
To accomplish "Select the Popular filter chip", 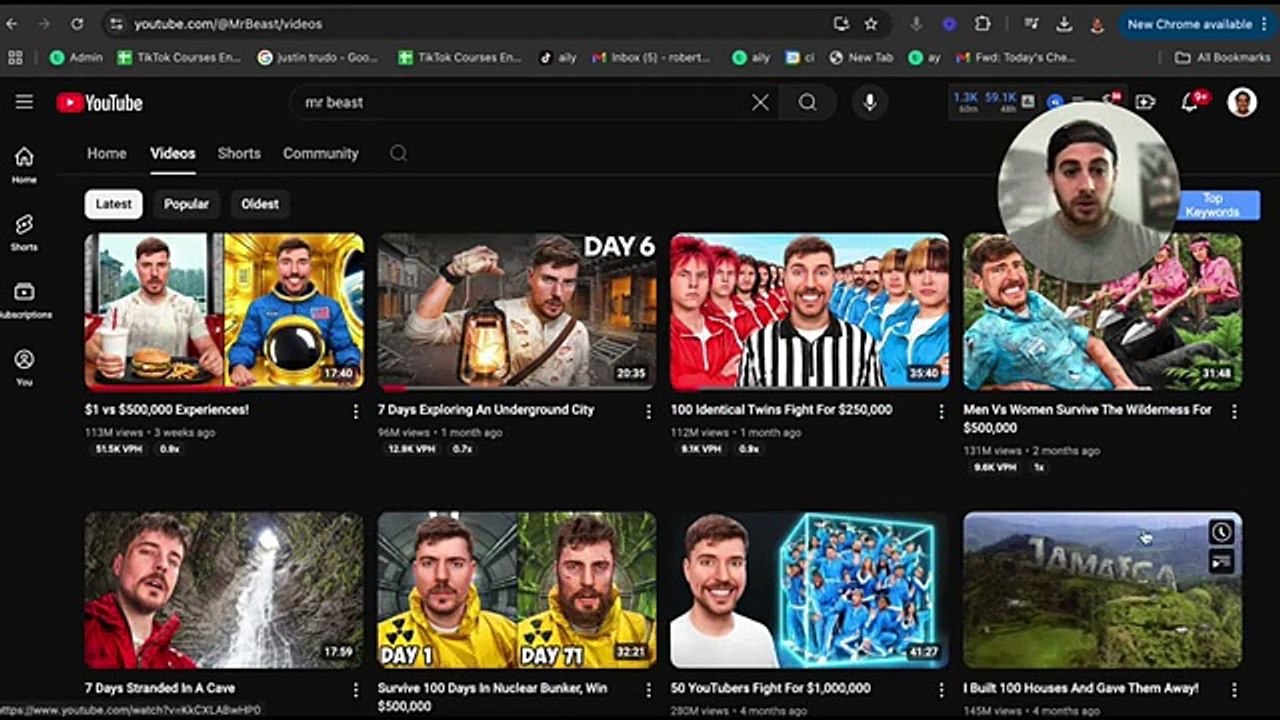I will pyautogui.click(x=186, y=204).
